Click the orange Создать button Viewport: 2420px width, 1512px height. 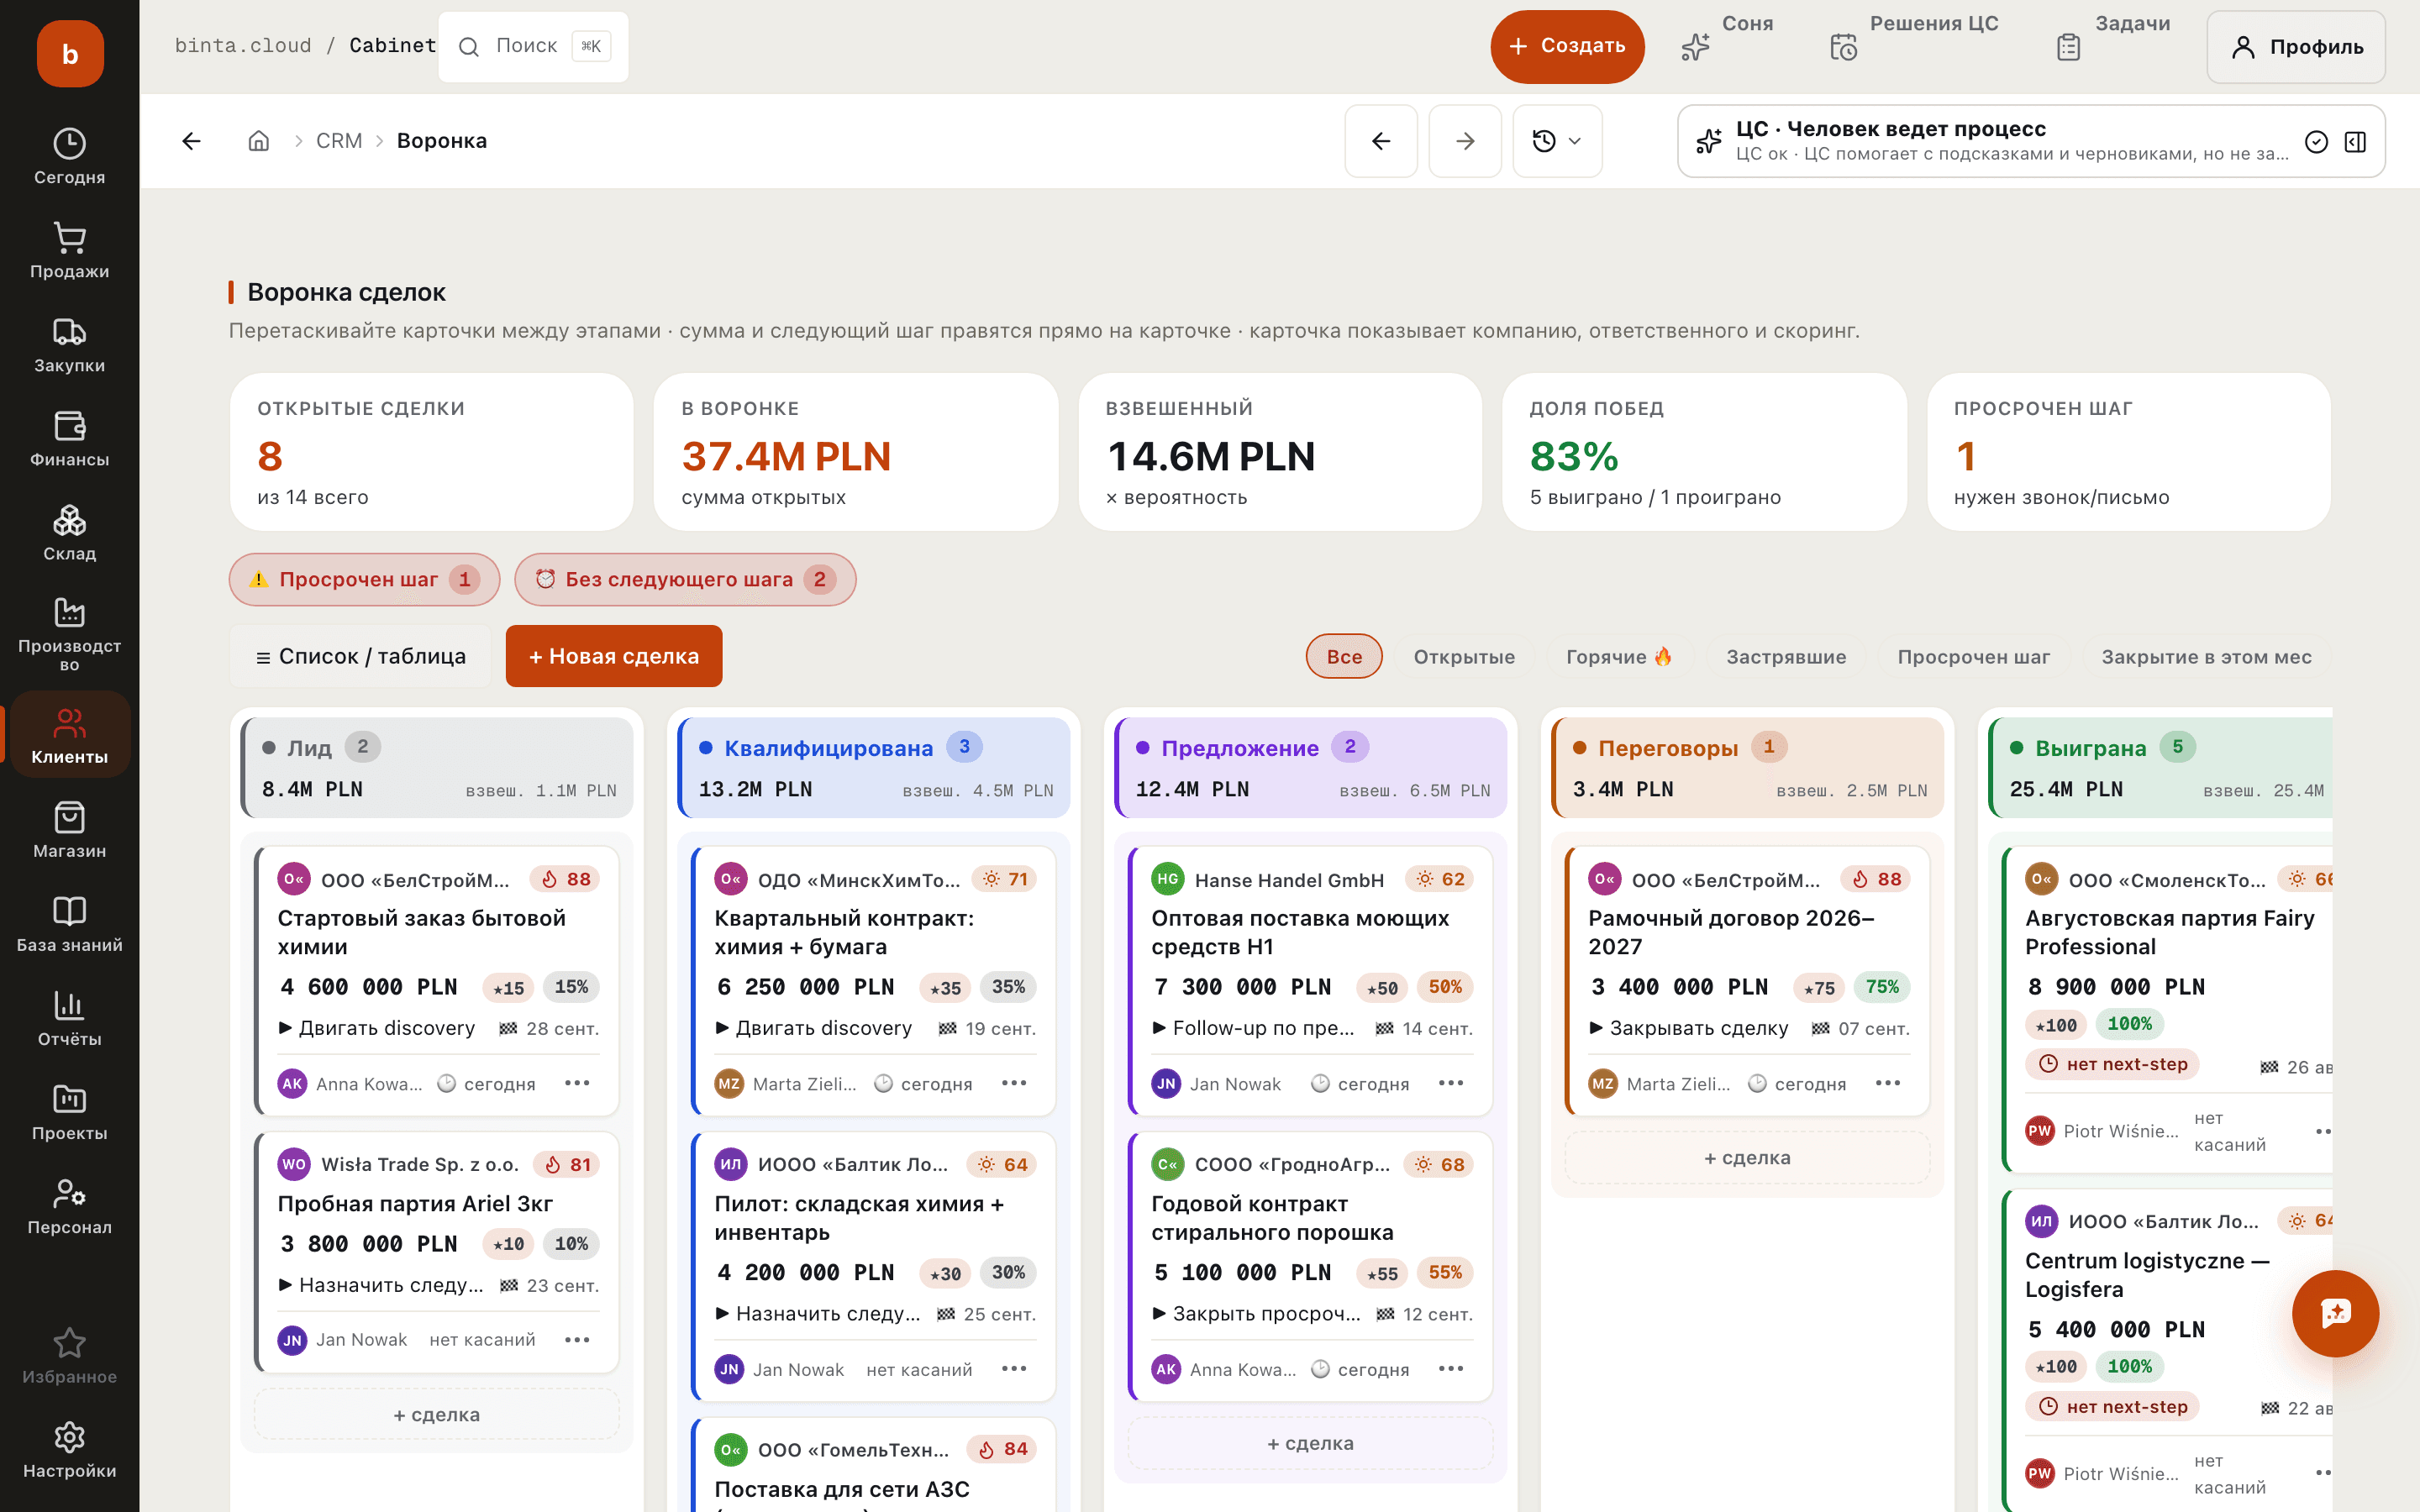click(1567, 46)
